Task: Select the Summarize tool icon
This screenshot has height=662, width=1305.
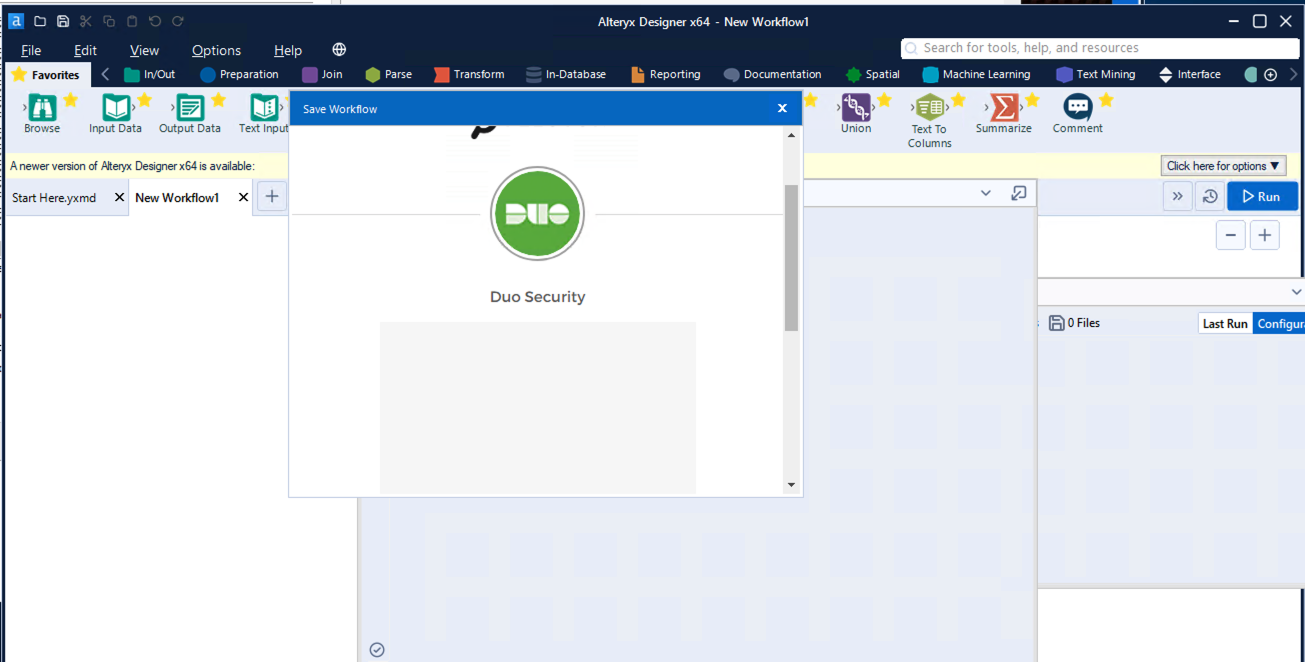Action: pyautogui.click(x=1004, y=107)
